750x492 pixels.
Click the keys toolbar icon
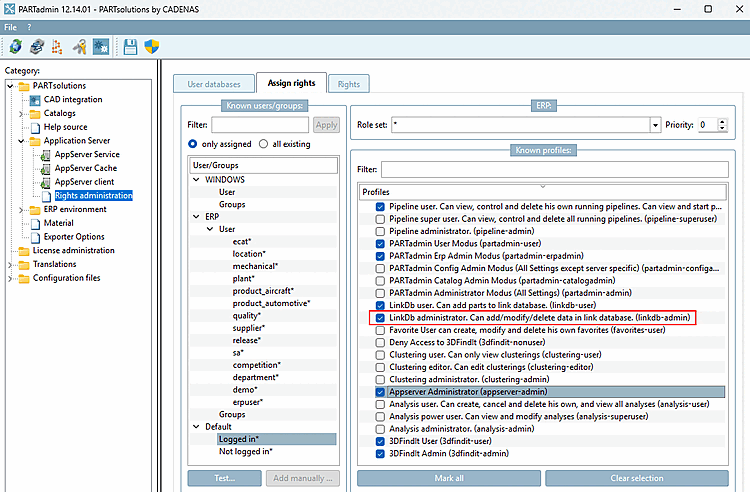(79, 47)
